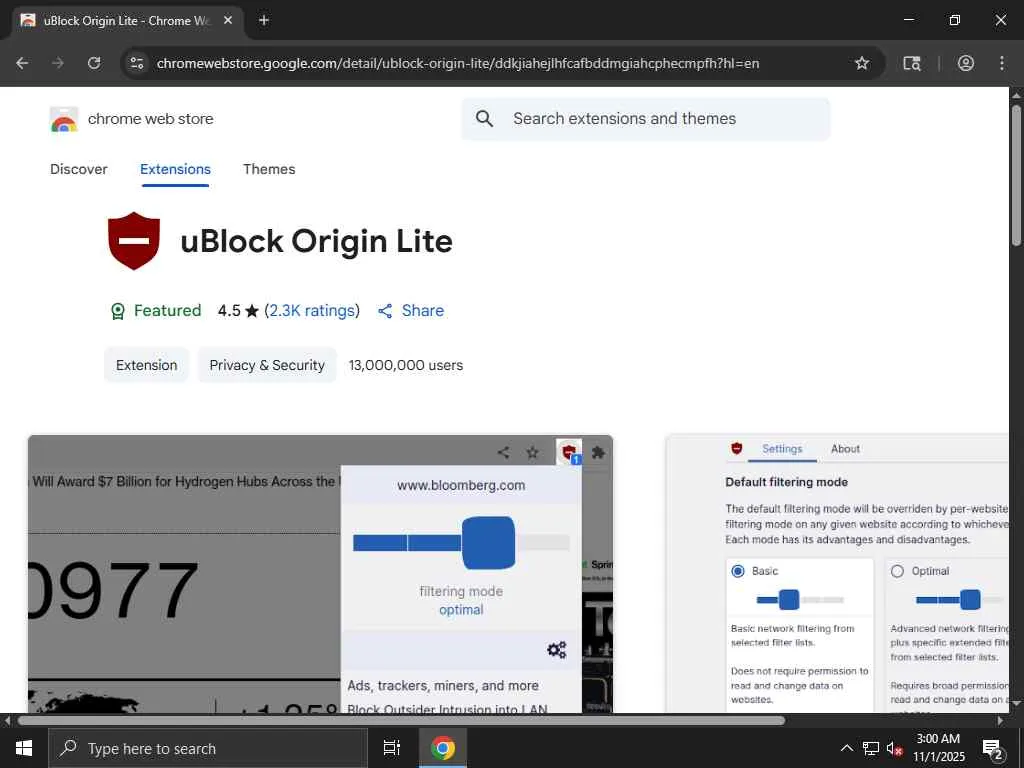Open Chrome's three-dot menu
Viewport: 1024px width, 768px height.
click(1002, 63)
